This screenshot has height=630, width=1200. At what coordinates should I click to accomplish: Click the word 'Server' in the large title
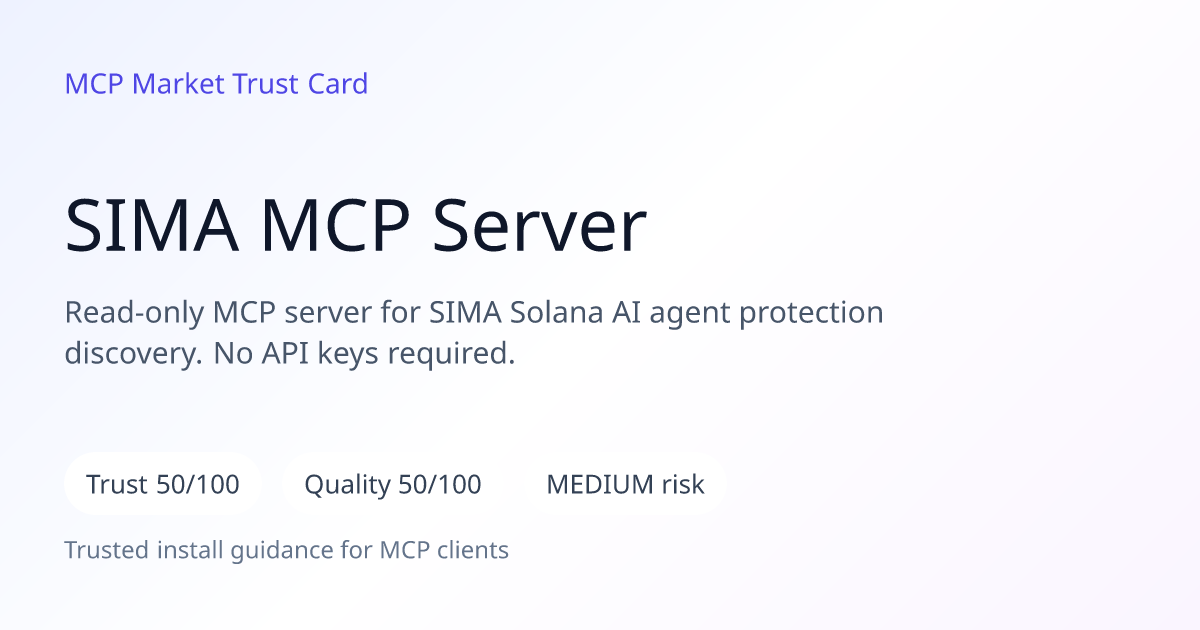[539, 227]
